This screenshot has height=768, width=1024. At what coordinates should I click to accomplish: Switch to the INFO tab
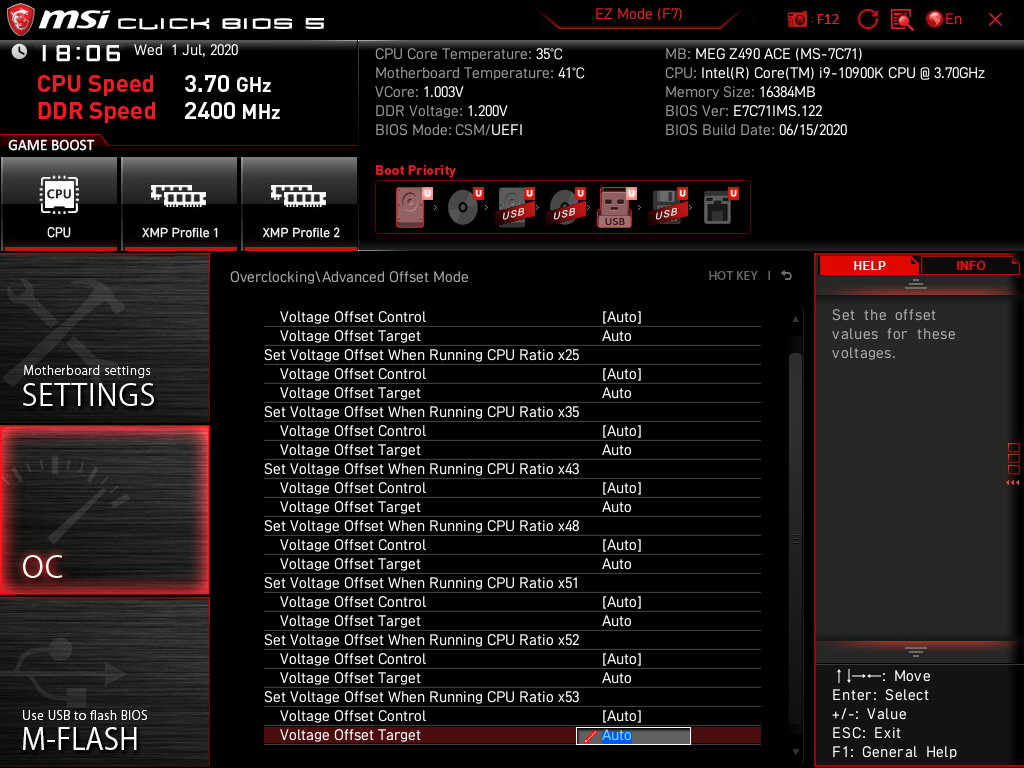click(970, 265)
